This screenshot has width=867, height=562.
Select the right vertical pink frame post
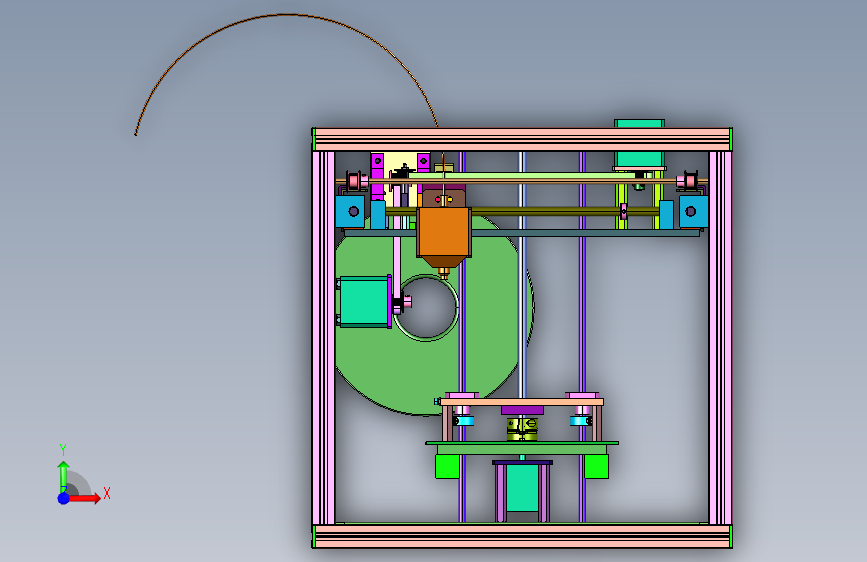tap(720, 337)
